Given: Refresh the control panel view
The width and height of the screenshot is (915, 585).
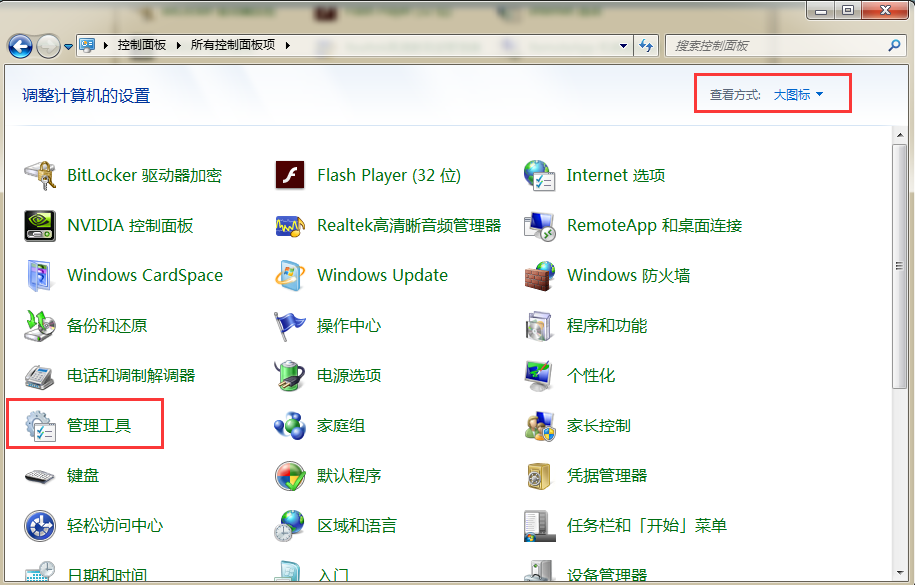Looking at the screenshot, I should click(x=646, y=46).
